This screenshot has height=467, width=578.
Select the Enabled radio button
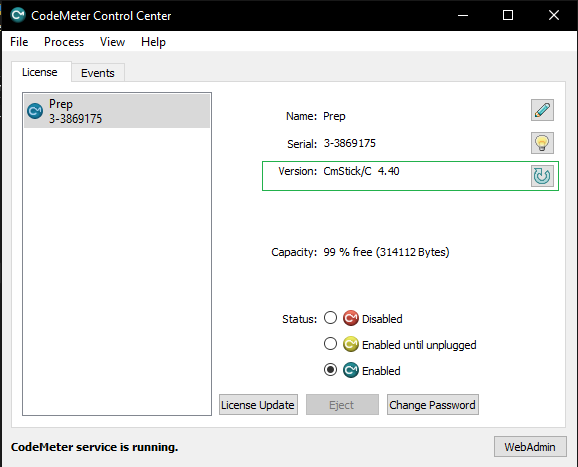click(x=330, y=369)
